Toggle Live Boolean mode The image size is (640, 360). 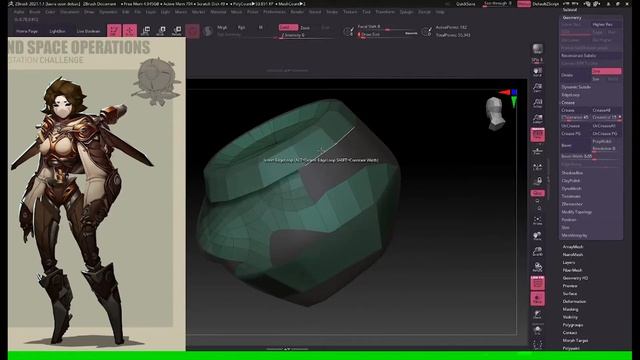tap(89, 31)
